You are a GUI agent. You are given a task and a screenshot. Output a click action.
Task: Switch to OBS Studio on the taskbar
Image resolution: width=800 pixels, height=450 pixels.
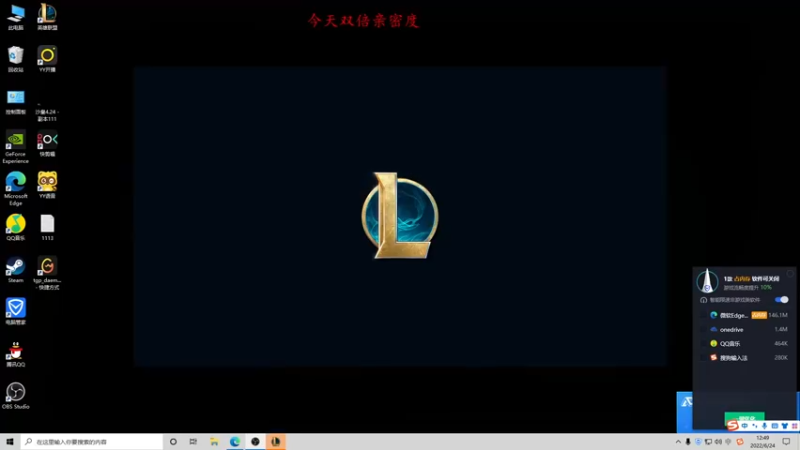click(x=255, y=442)
